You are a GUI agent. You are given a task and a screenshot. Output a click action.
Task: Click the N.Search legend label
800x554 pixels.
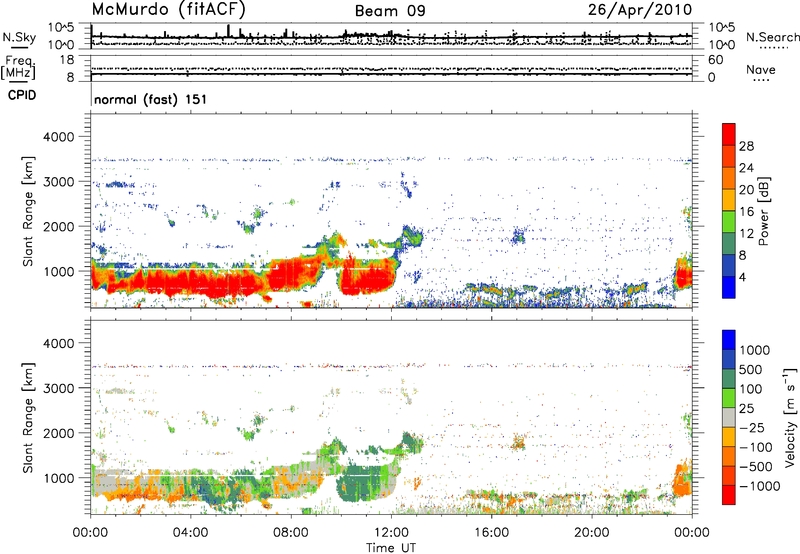[x=772, y=37]
